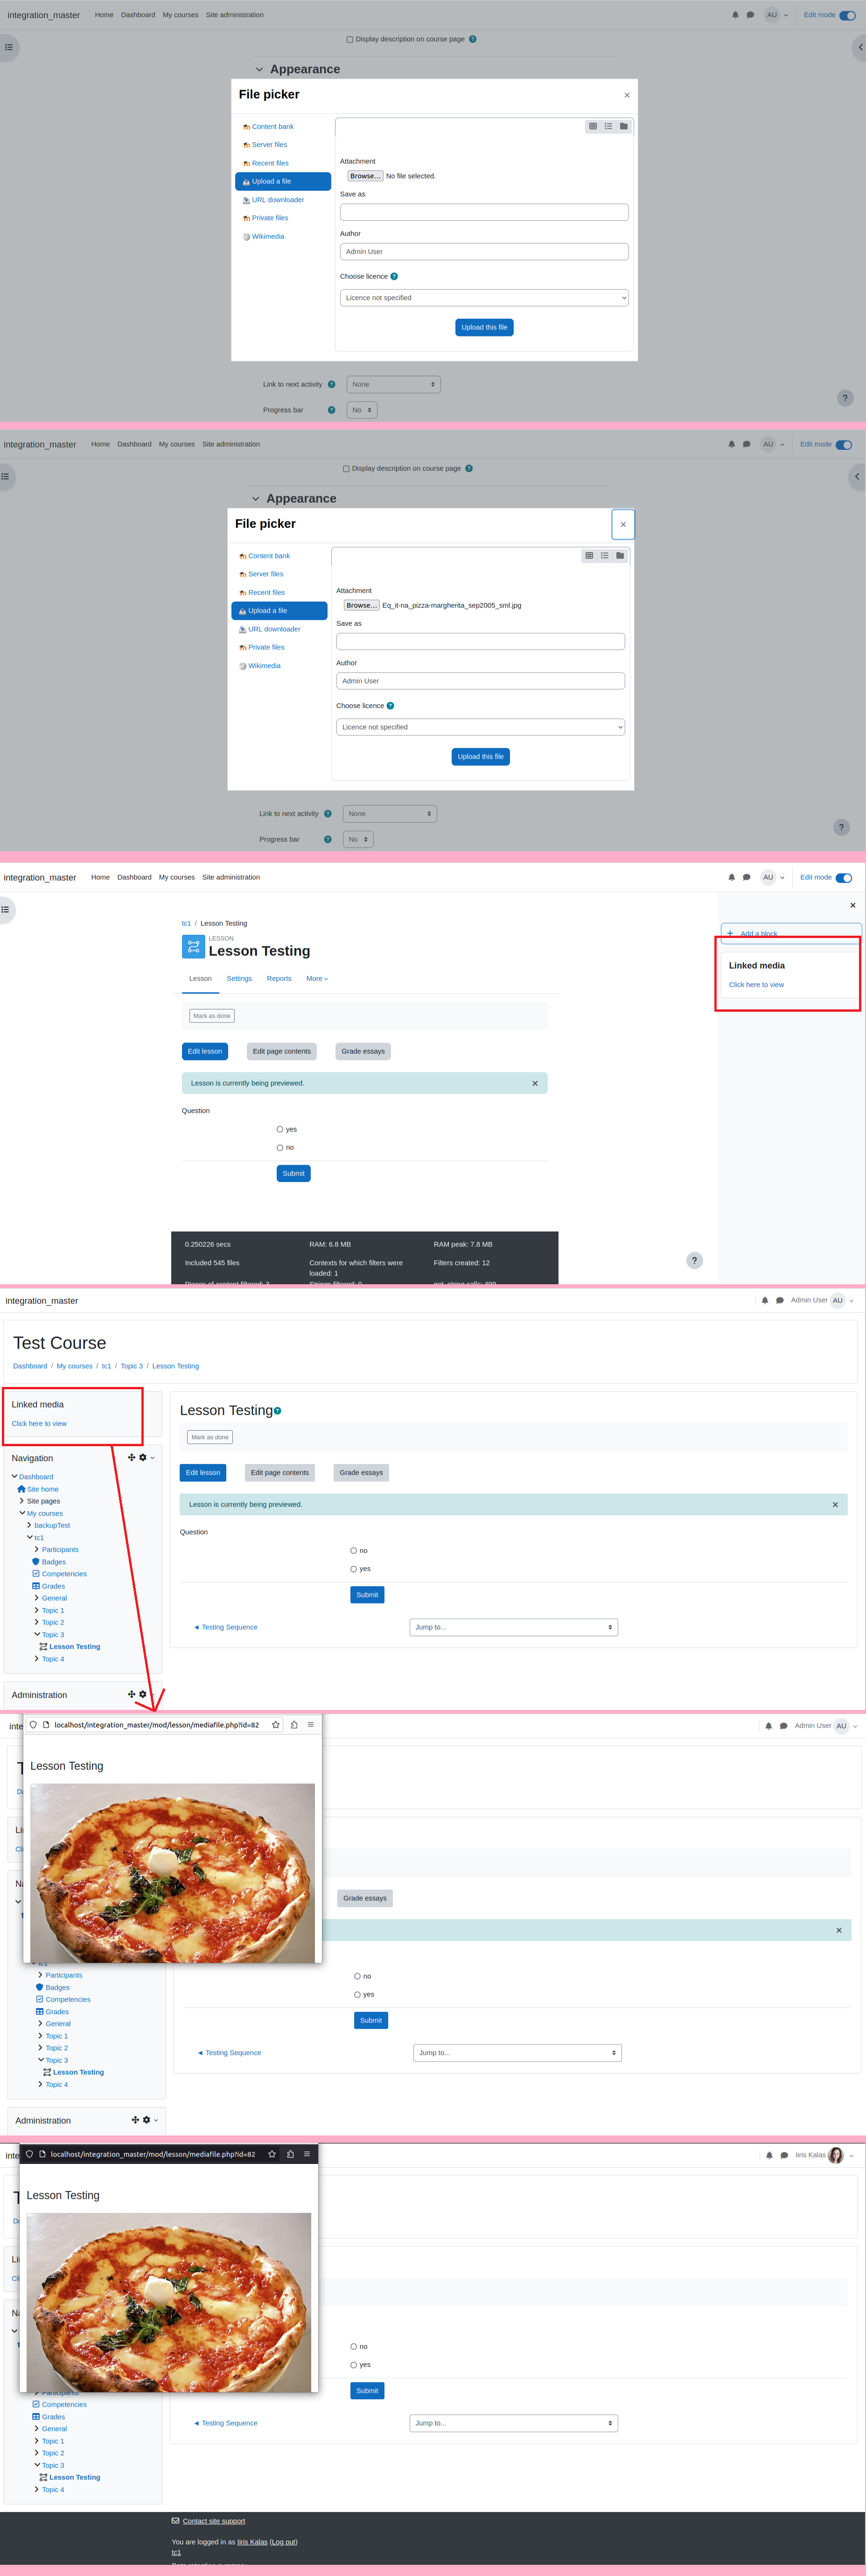Click pizza image in the dark-toolbar popup window

click(169, 2302)
